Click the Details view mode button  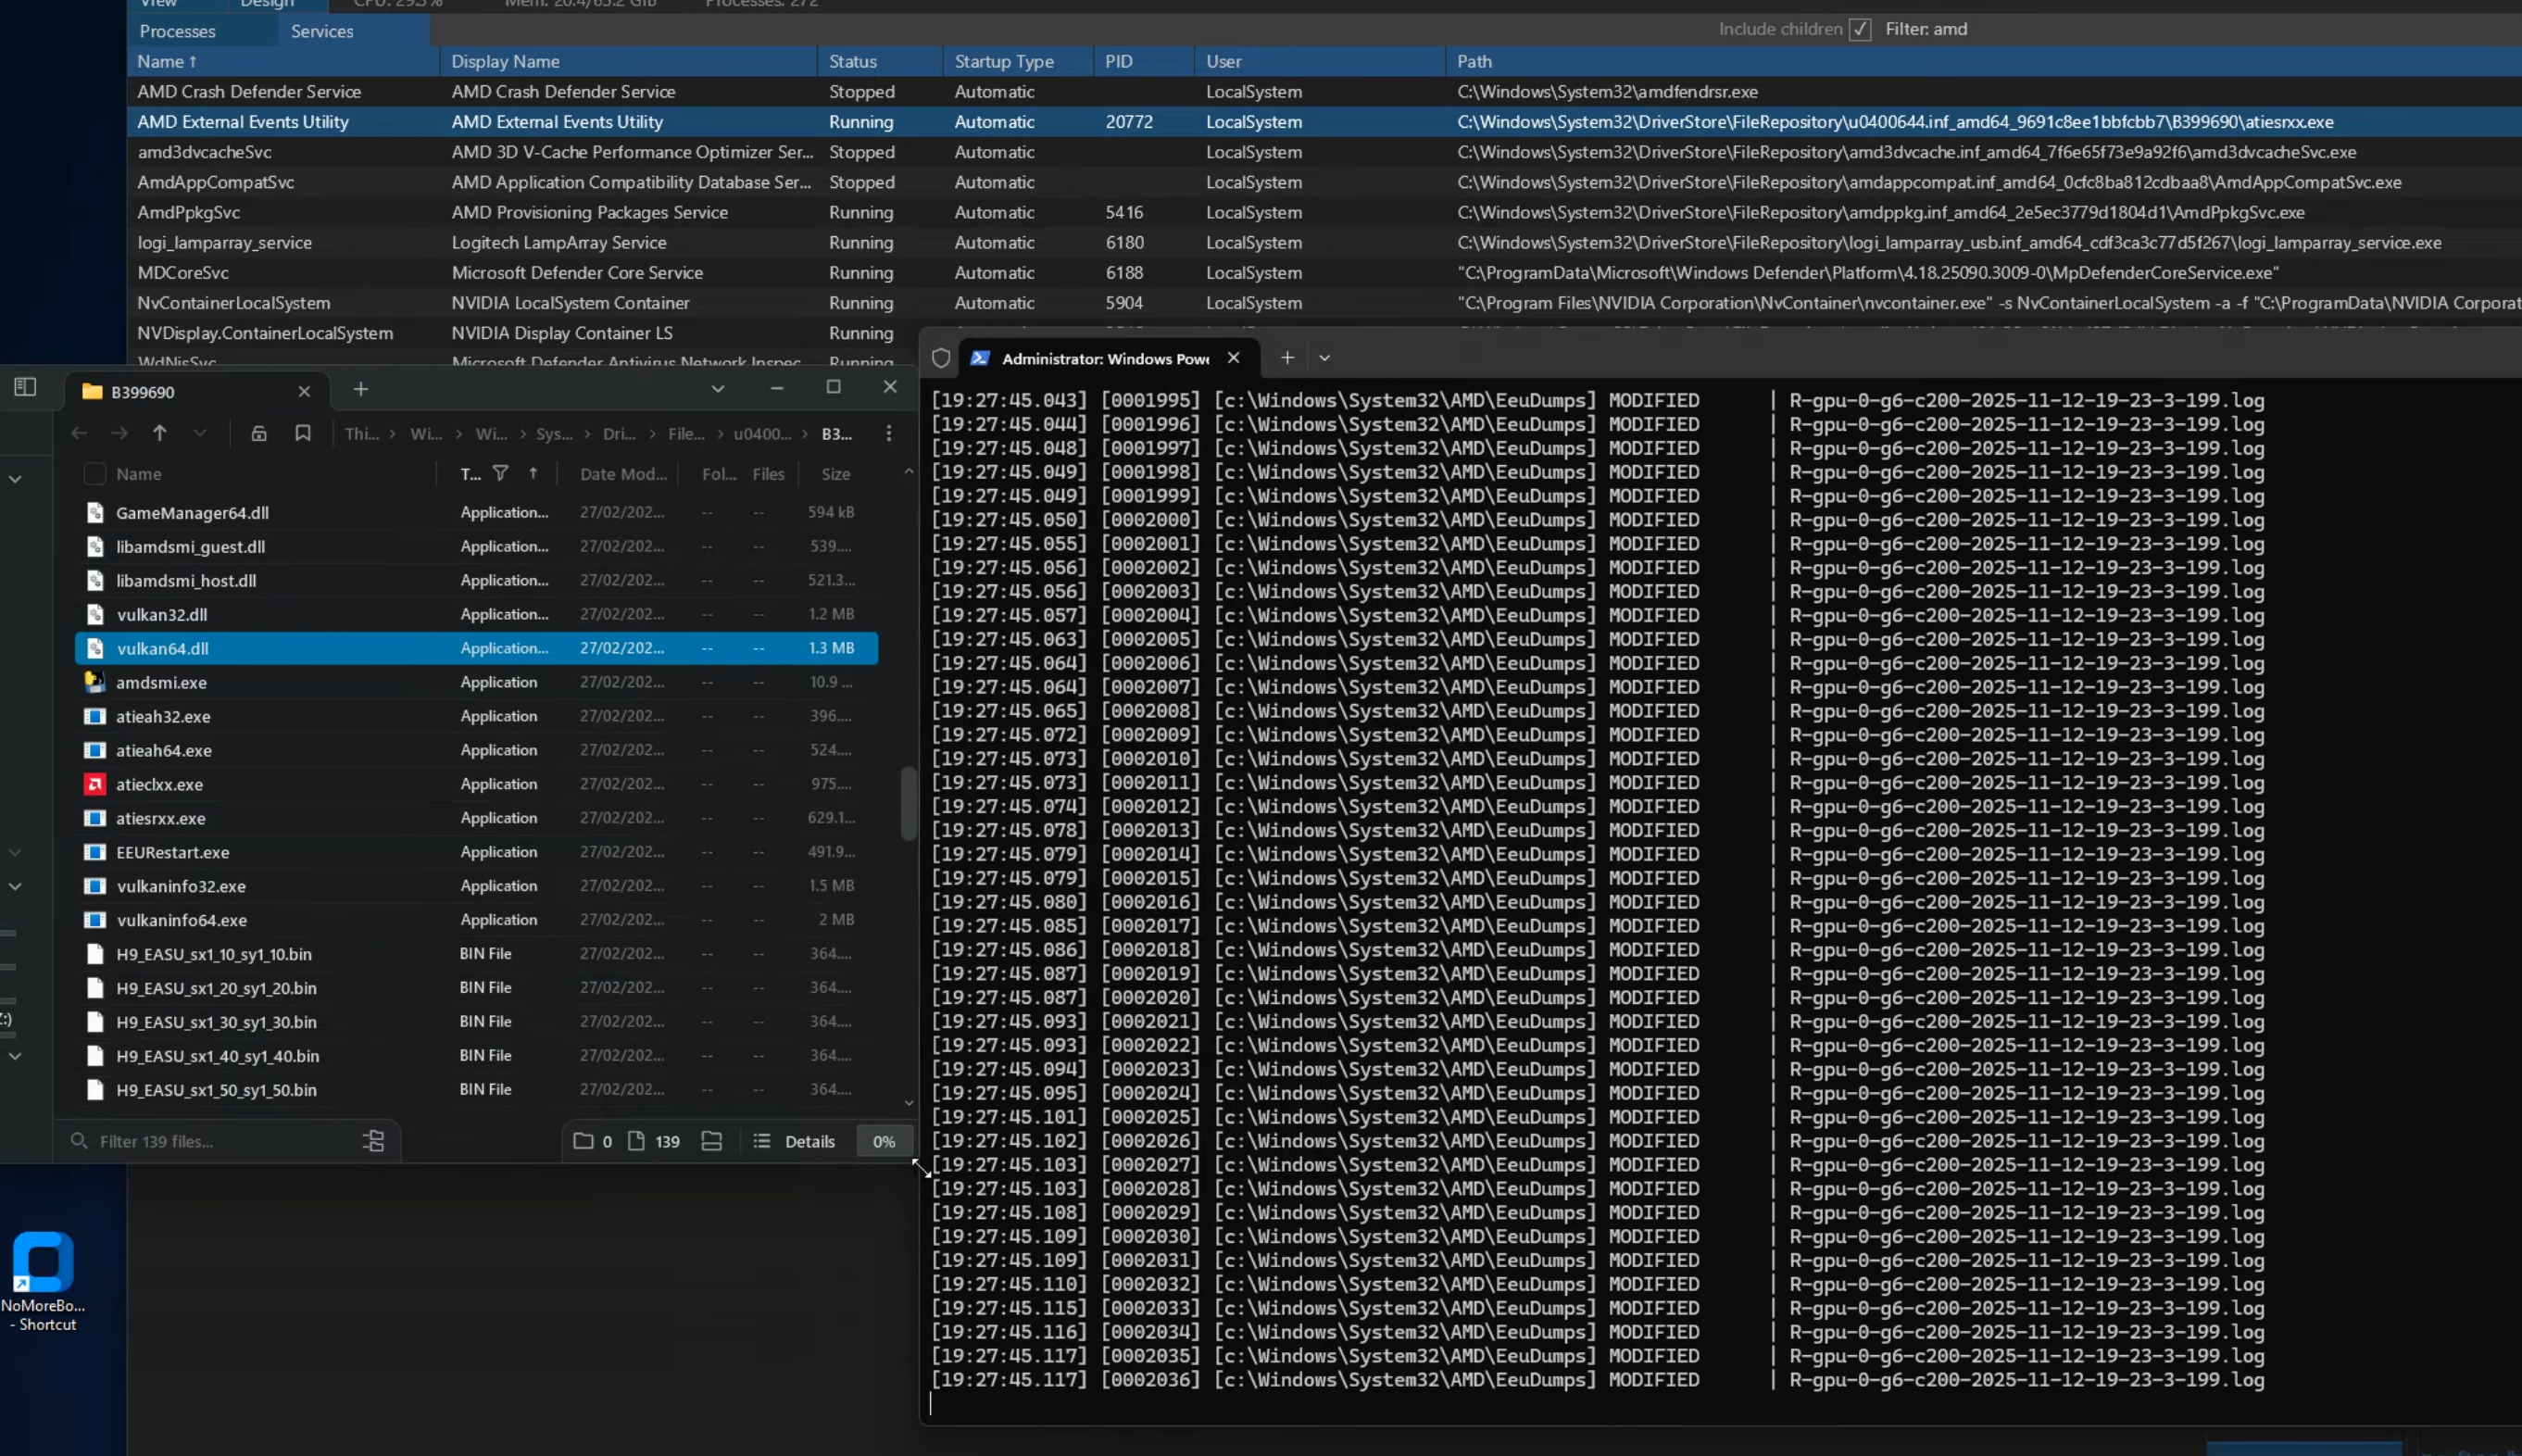tap(795, 1141)
